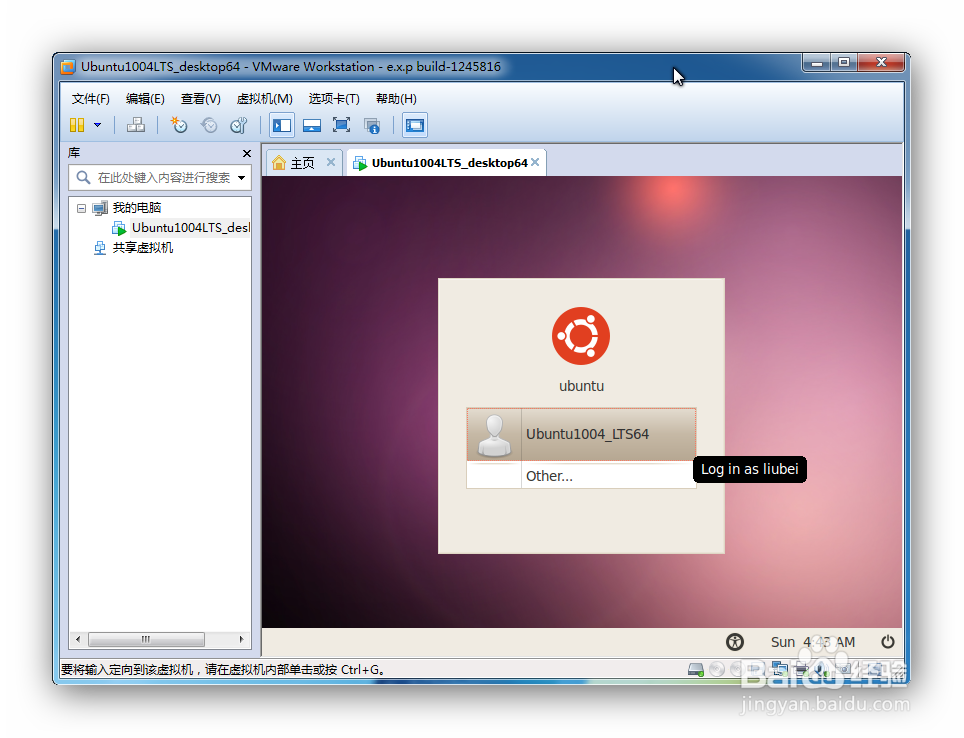The width and height of the screenshot is (964, 738).
Task: Select 我的电脑 in the library tree
Action: [x=136, y=208]
